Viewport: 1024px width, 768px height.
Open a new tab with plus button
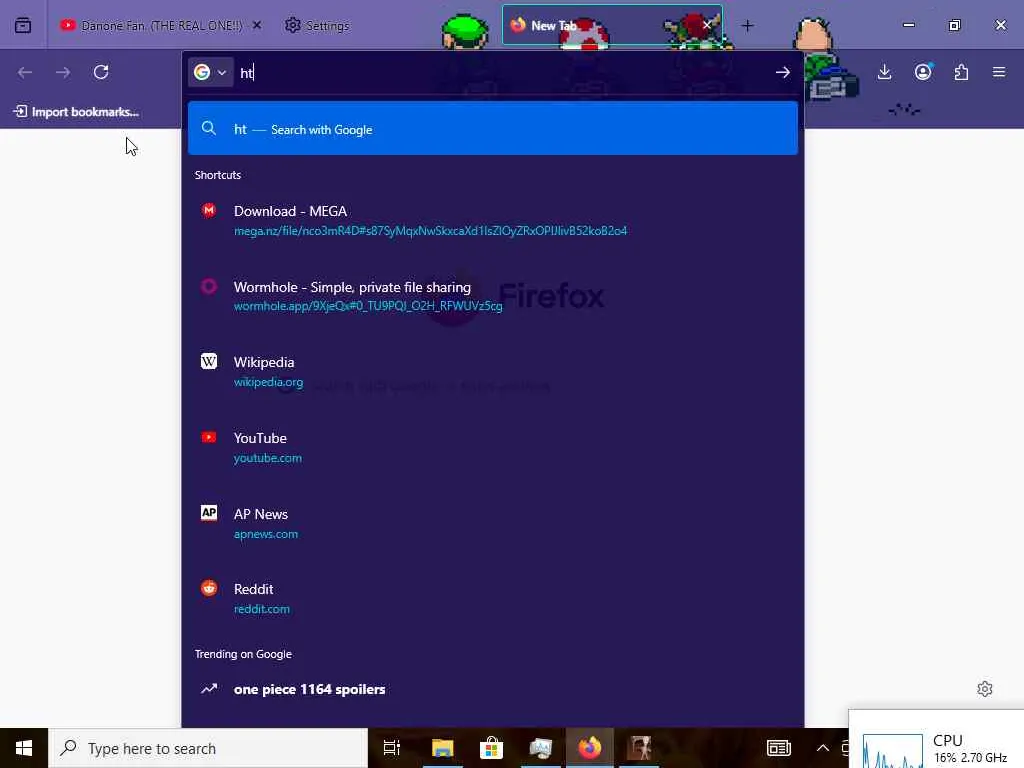(748, 25)
